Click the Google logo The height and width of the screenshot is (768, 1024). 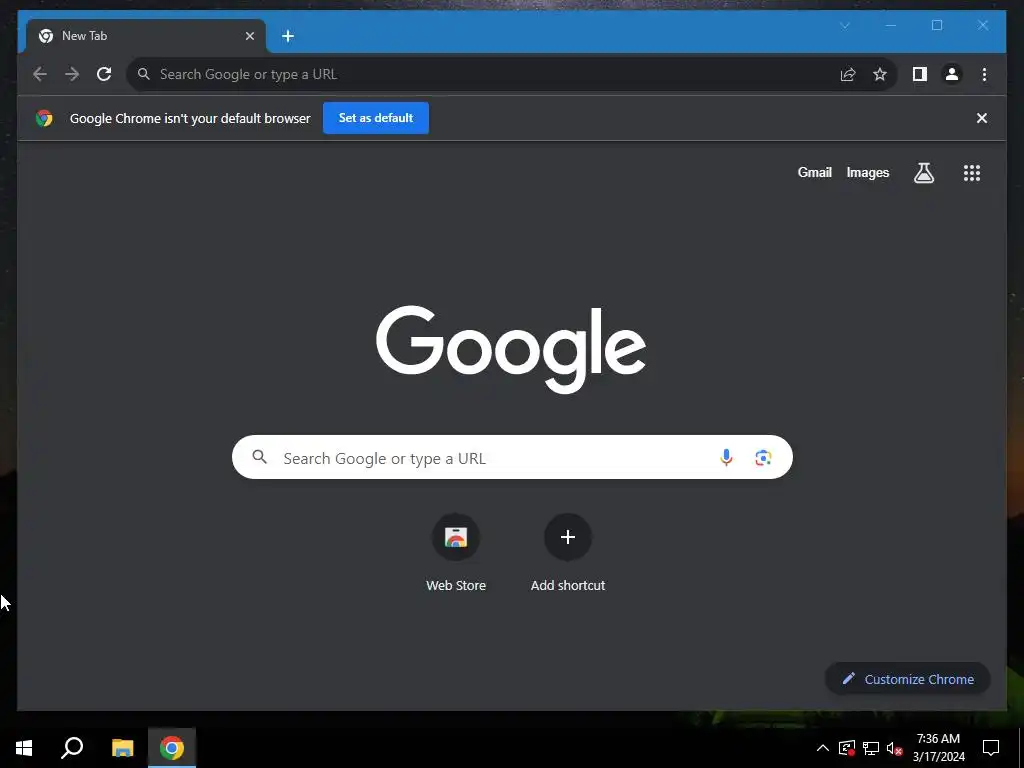[x=511, y=349]
